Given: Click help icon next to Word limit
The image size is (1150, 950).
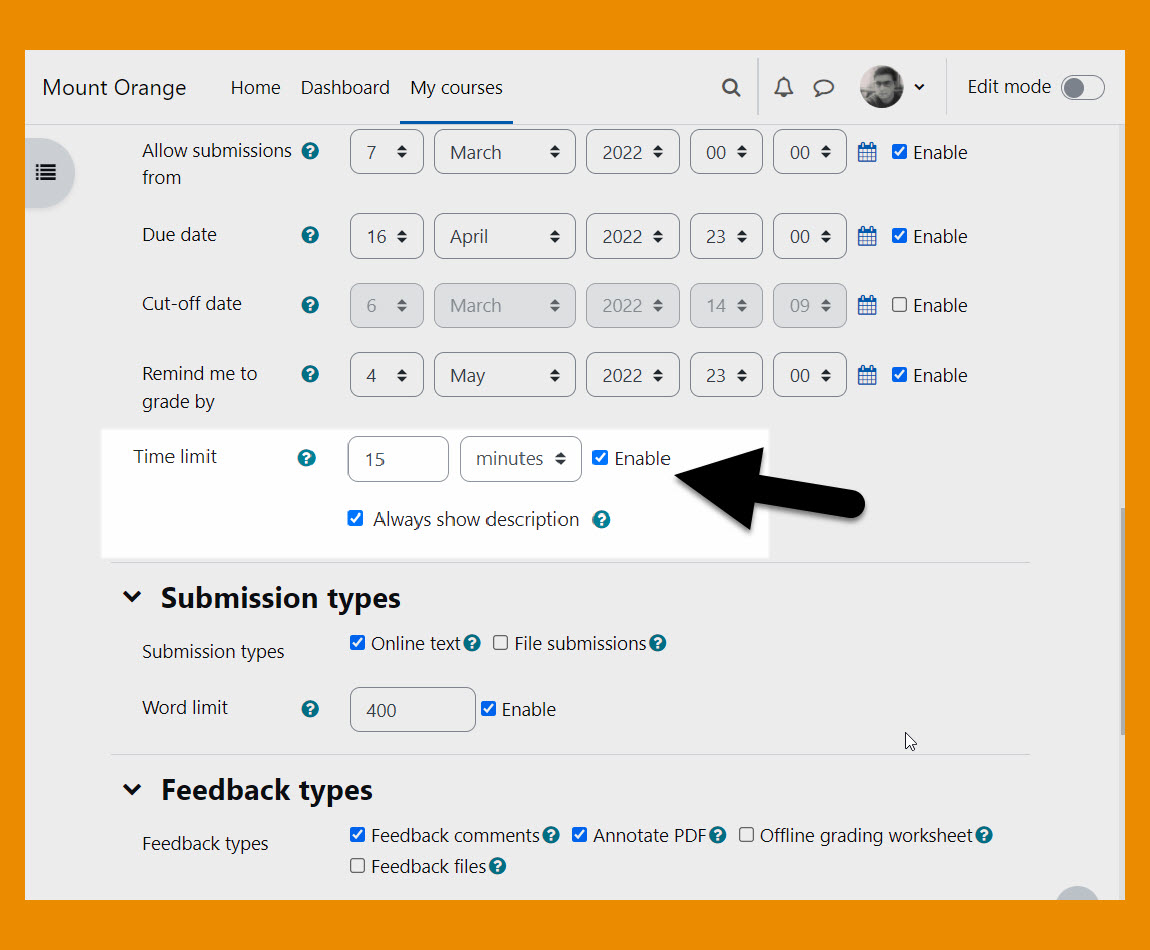Looking at the screenshot, I should coord(310,709).
